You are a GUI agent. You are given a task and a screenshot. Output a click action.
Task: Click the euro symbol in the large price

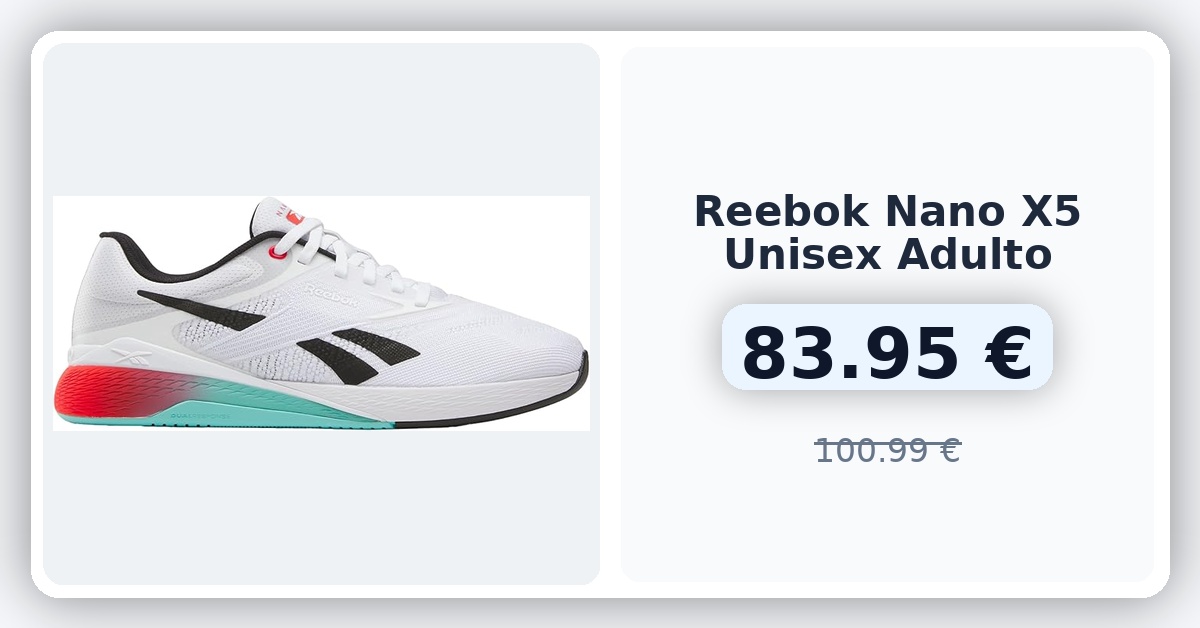pyautogui.click(x=1003, y=353)
